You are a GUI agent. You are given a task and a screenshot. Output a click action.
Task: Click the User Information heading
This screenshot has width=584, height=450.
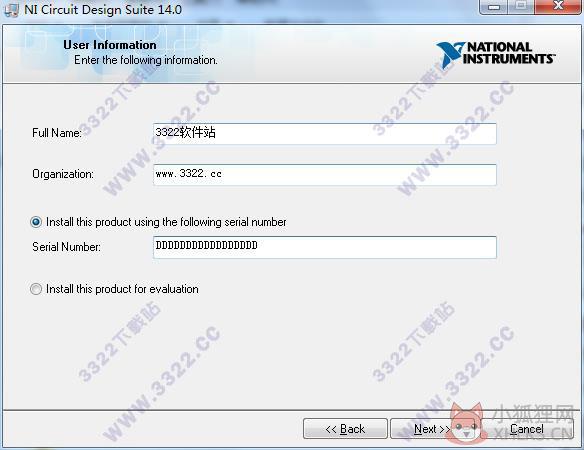pyautogui.click(x=110, y=45)
